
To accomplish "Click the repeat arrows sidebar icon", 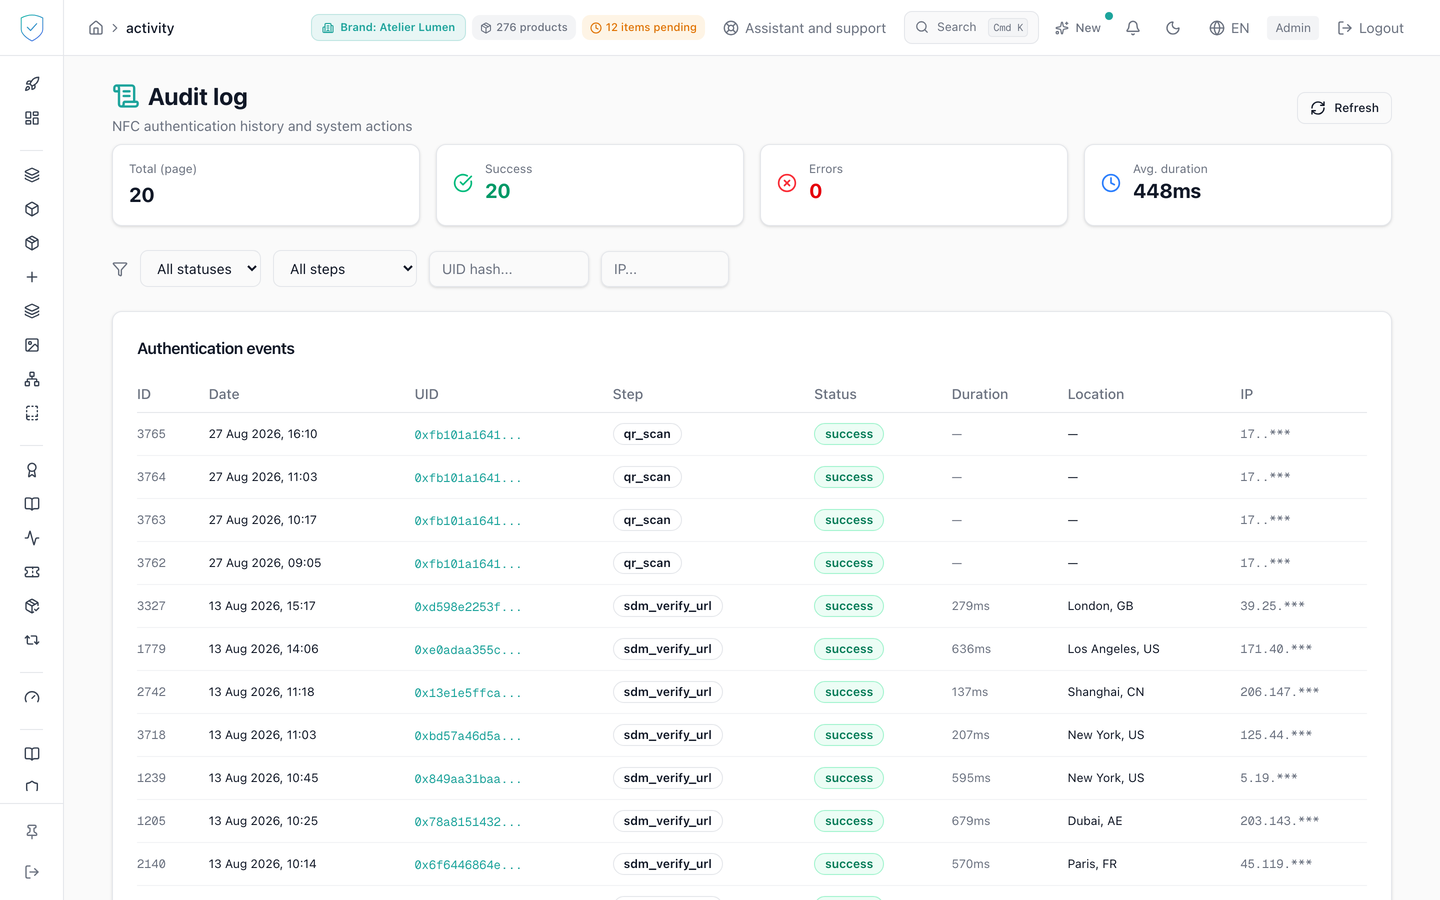I will (x=32, y=640).
